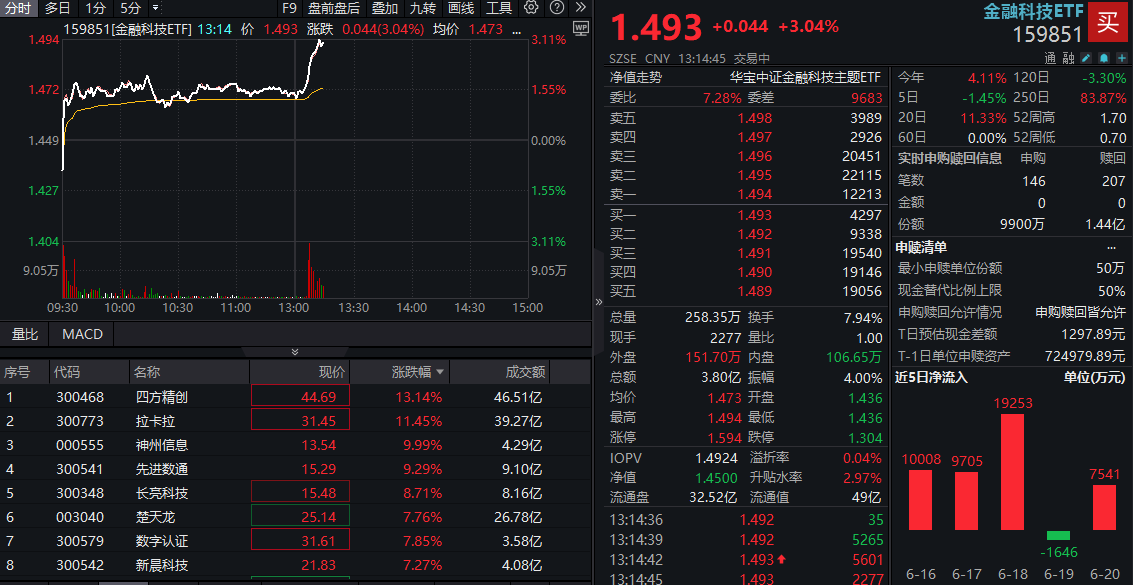Open the settings gear icon in the toolbar

531,9
